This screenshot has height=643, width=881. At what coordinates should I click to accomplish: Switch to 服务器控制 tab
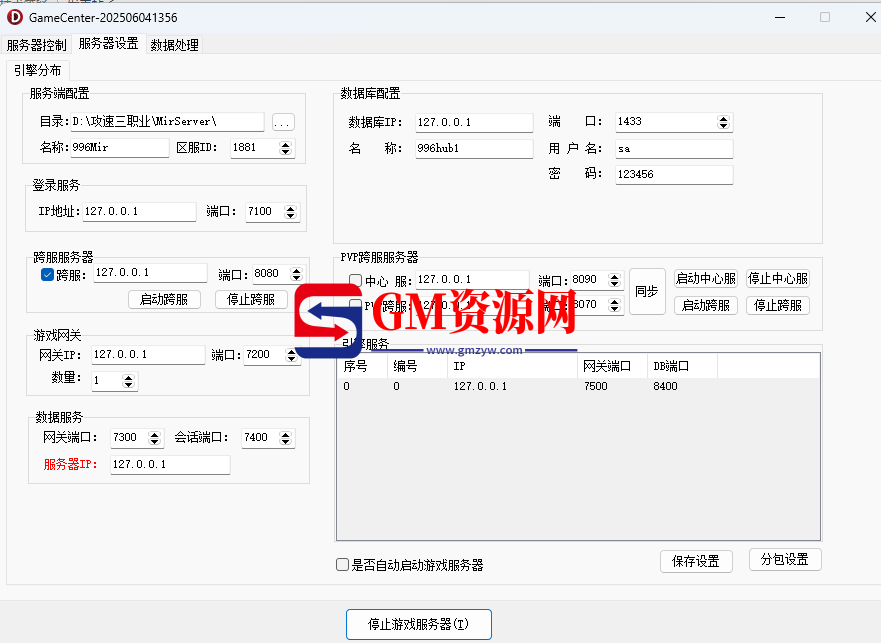(37, 45)
